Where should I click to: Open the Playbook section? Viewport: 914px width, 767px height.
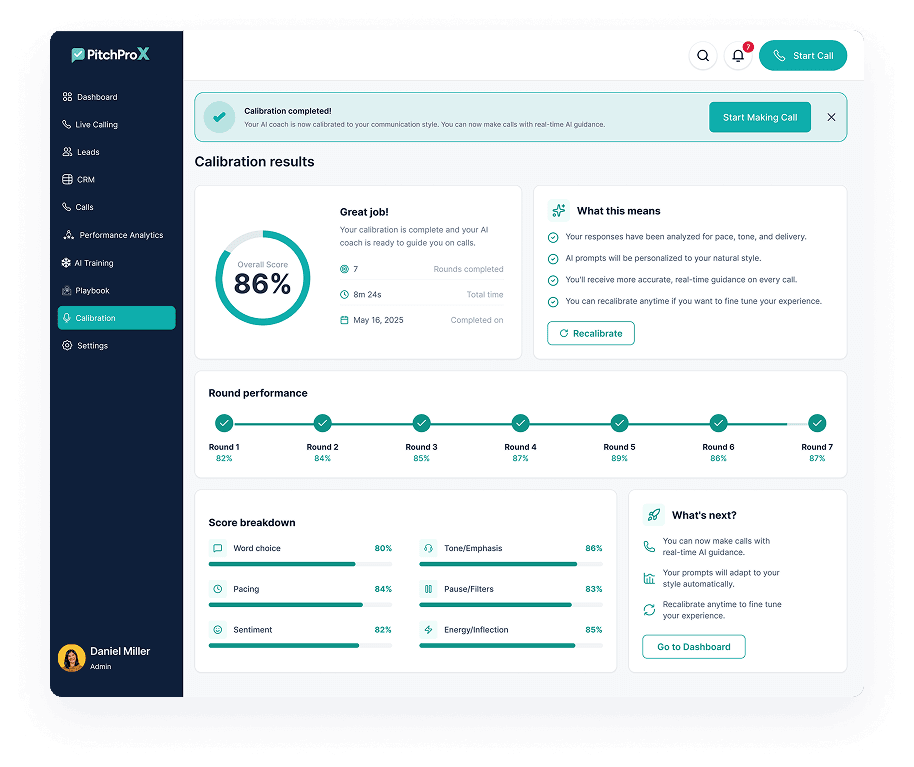(x=117, y=290)
